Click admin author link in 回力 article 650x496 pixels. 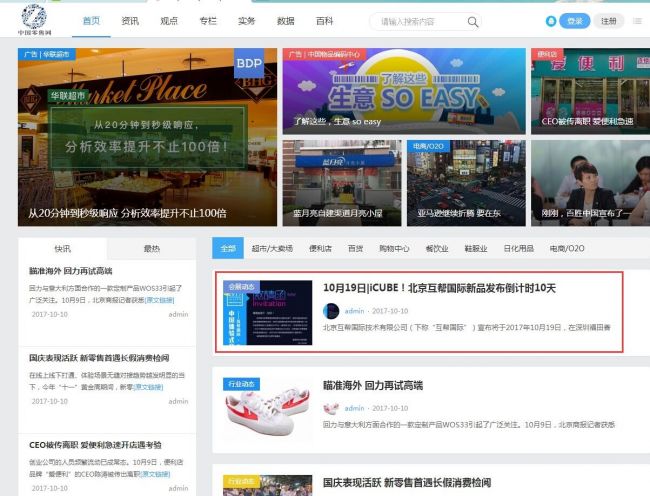tap(354, 408)
